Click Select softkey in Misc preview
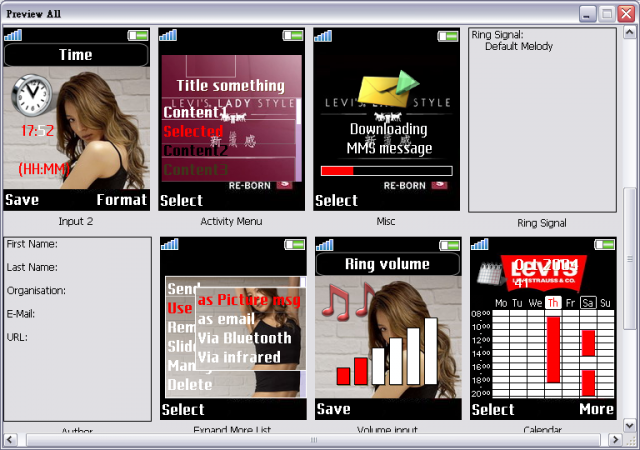The width and height of the screenshot is (640, 450). pyautogui.click(x=336, y=200)
